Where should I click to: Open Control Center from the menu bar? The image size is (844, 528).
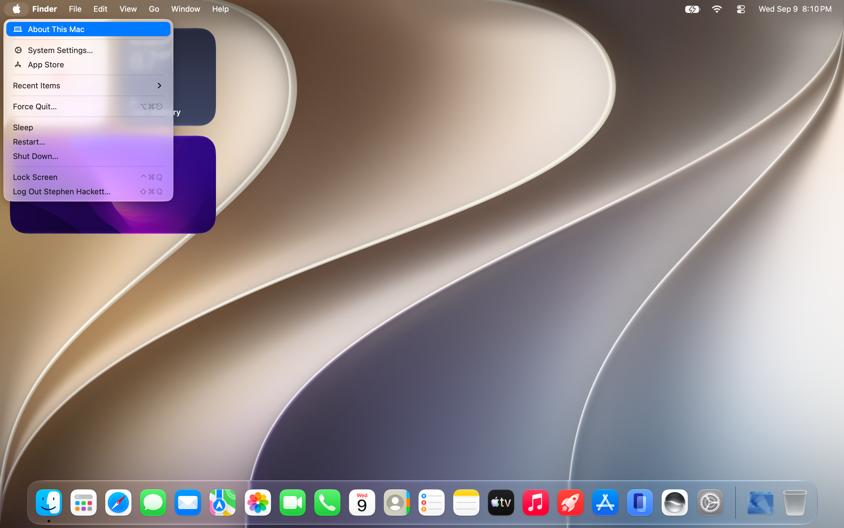coord(741,9)
